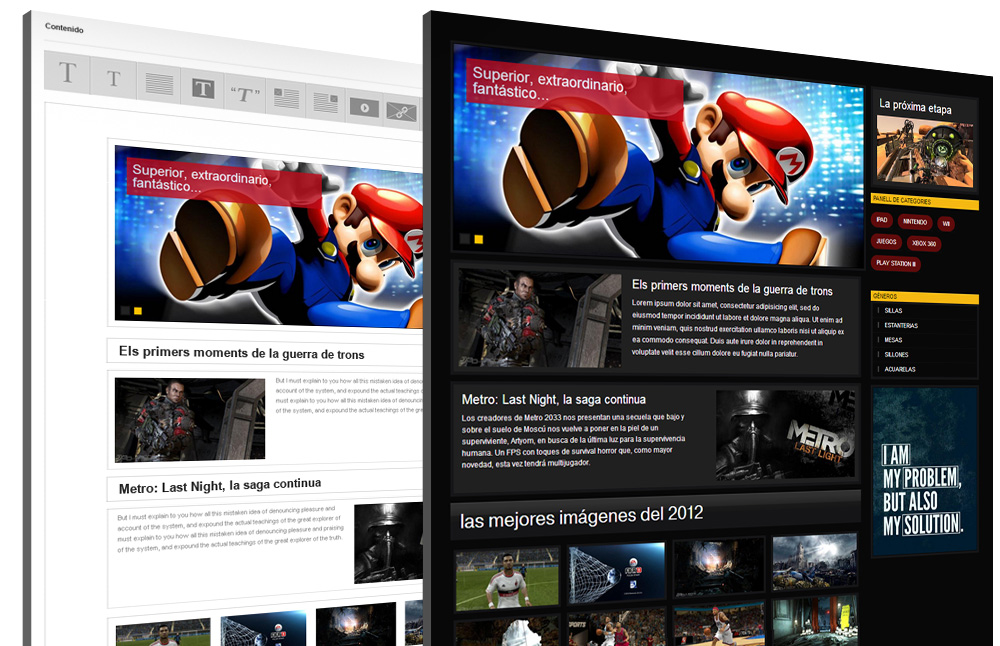Open the Contenido section label in the editor
This screenshot has height=646, width=1000.
(64, 28)
